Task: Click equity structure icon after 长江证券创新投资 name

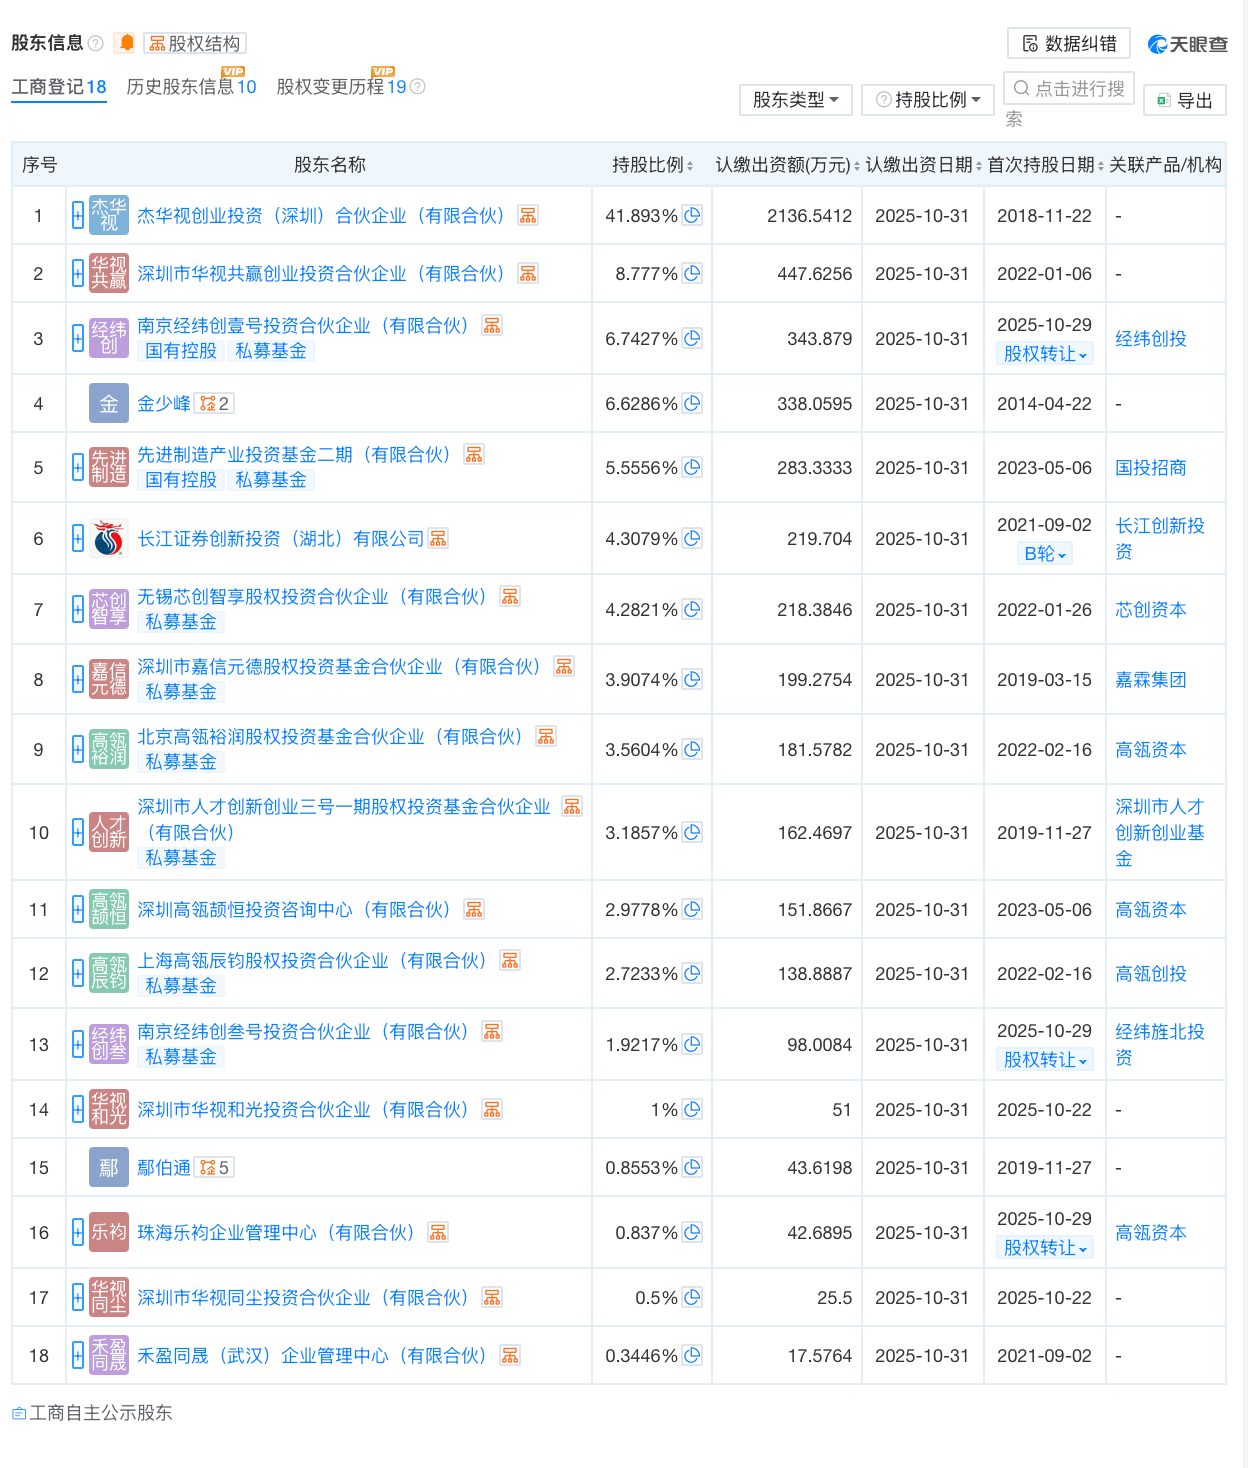Action: 438,539
